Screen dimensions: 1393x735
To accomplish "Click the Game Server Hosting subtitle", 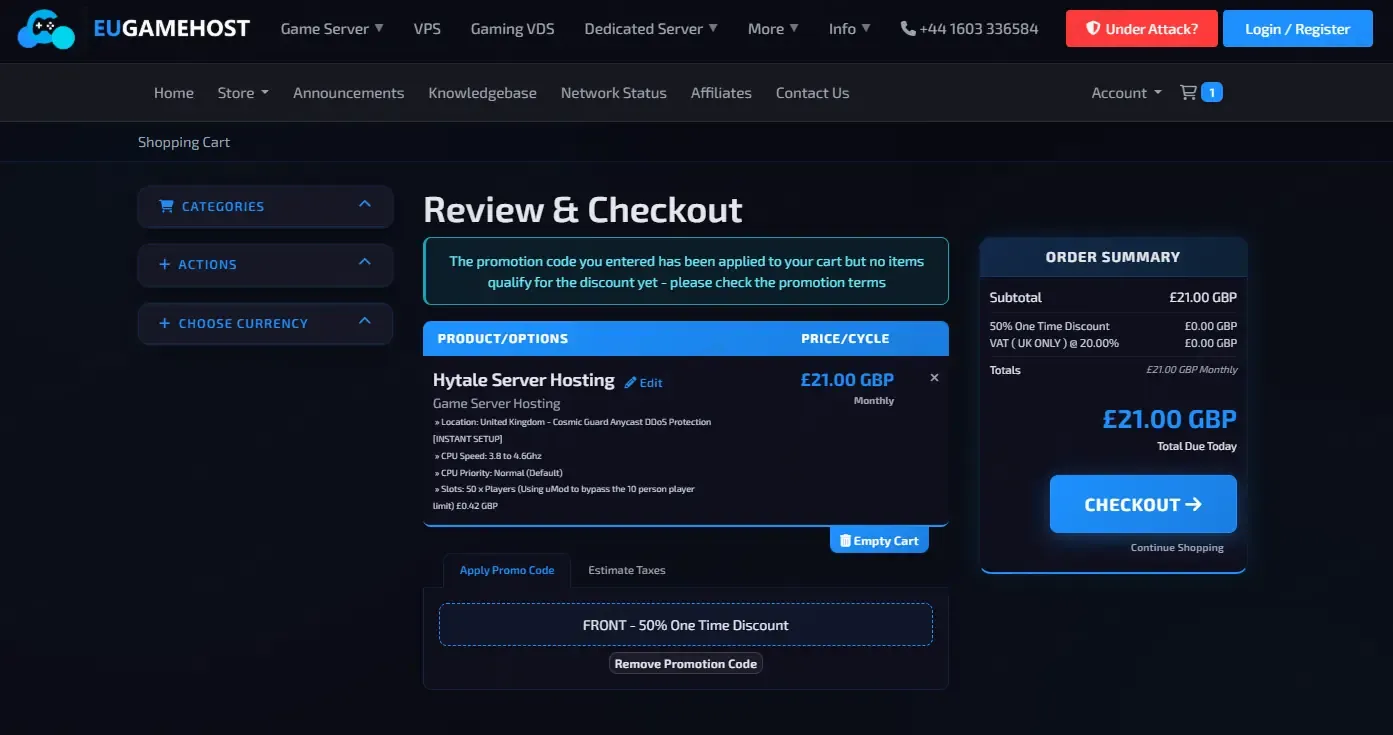I will pos(497,404).
